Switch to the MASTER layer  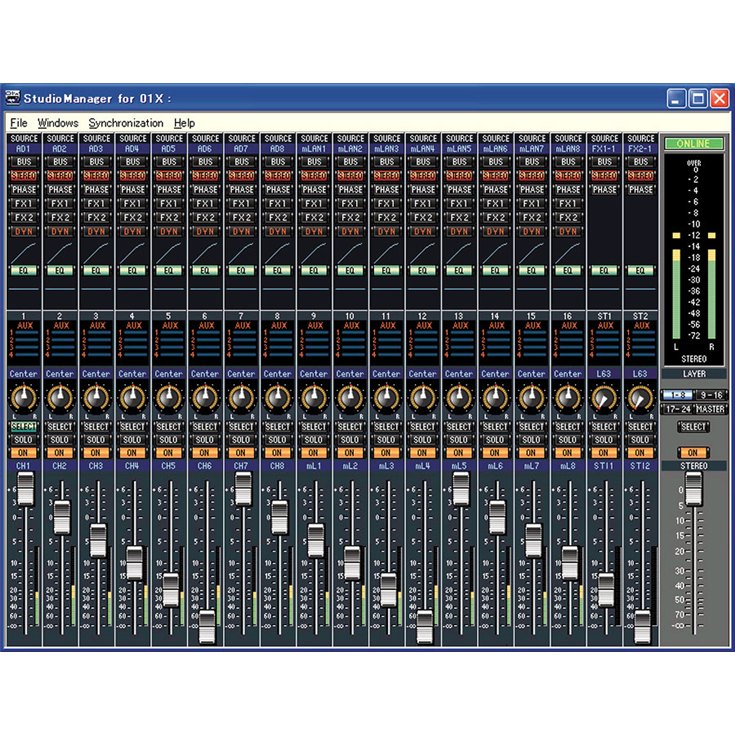pyautogui.click(x=711, y=408)
